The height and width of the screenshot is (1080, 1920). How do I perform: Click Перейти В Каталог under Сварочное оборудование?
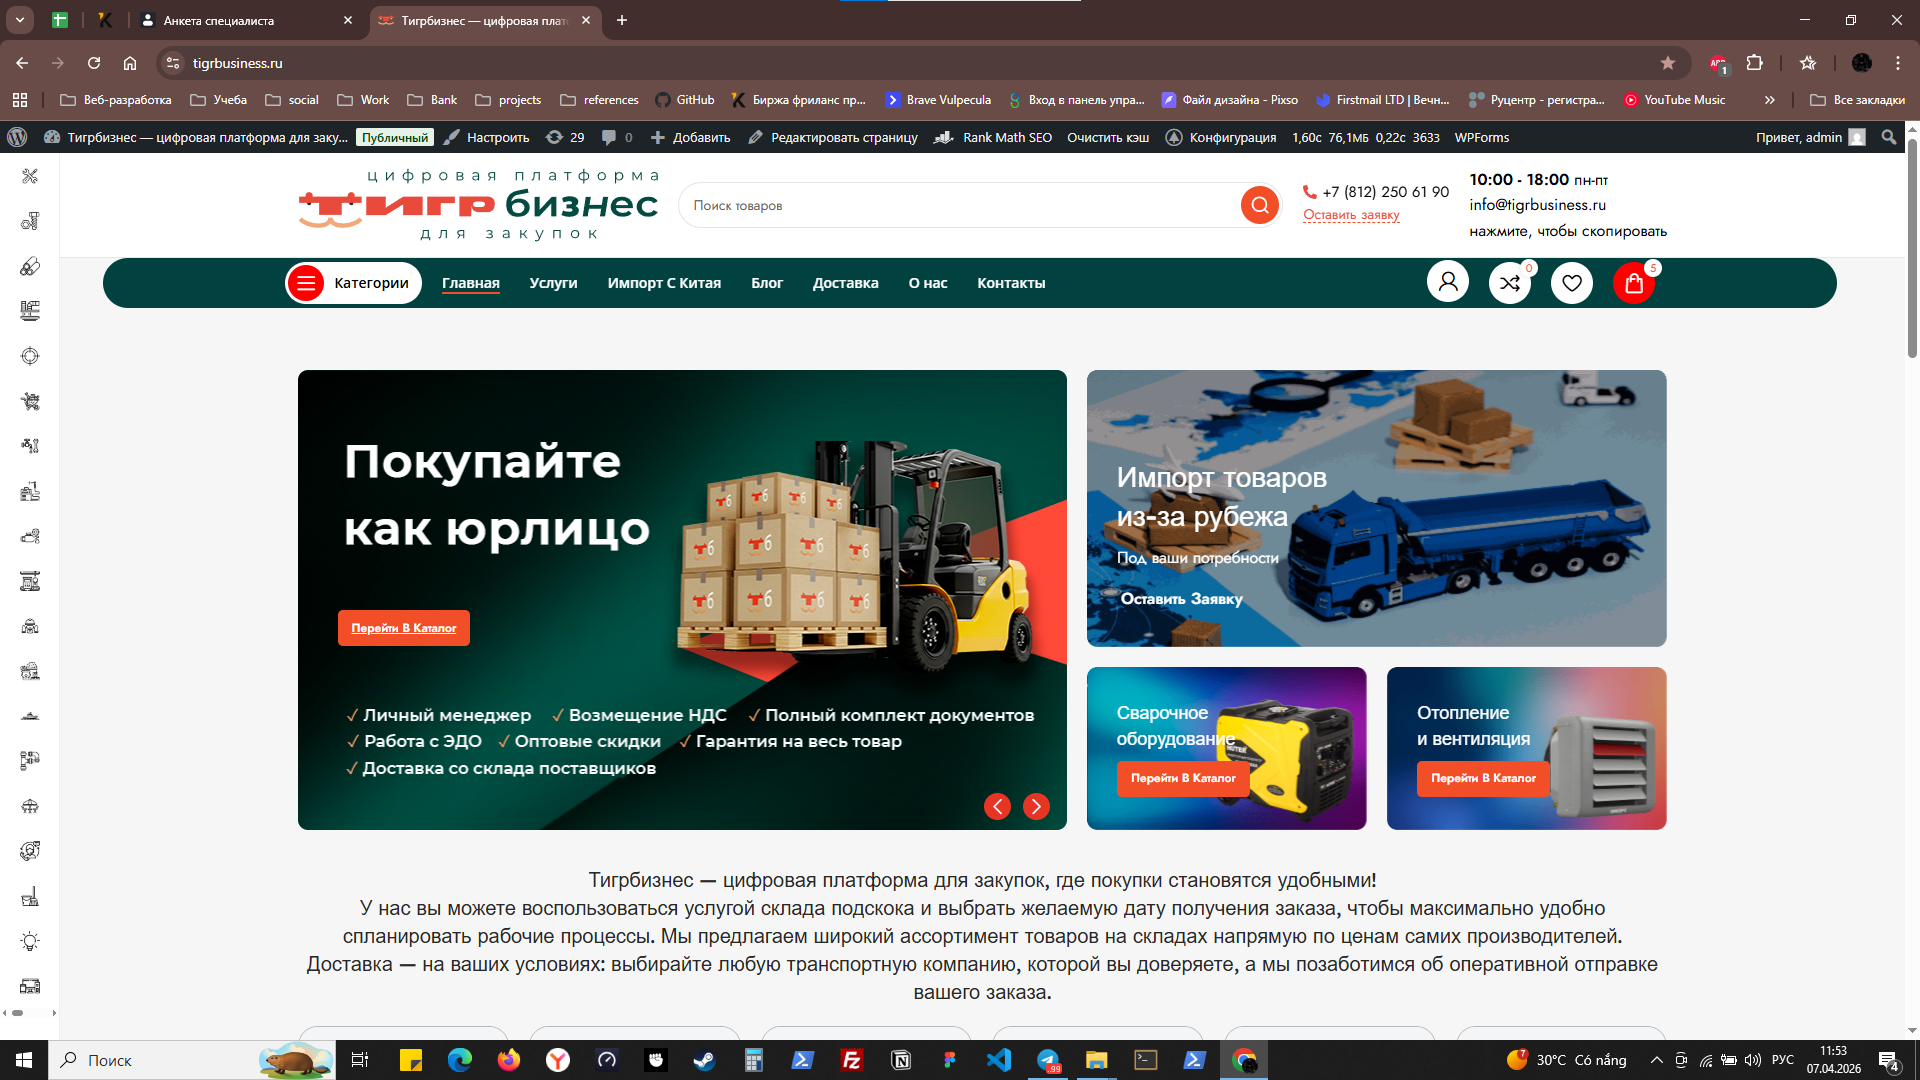click(x=1183, y=778)
